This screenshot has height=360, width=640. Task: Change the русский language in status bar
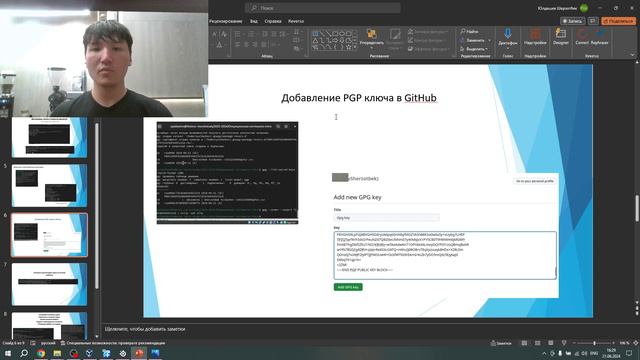pos(48,343)
